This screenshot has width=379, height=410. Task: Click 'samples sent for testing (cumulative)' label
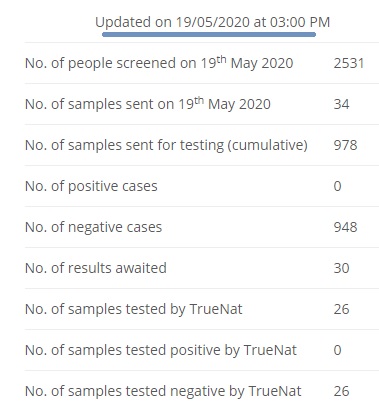click(x=166, y=145)
